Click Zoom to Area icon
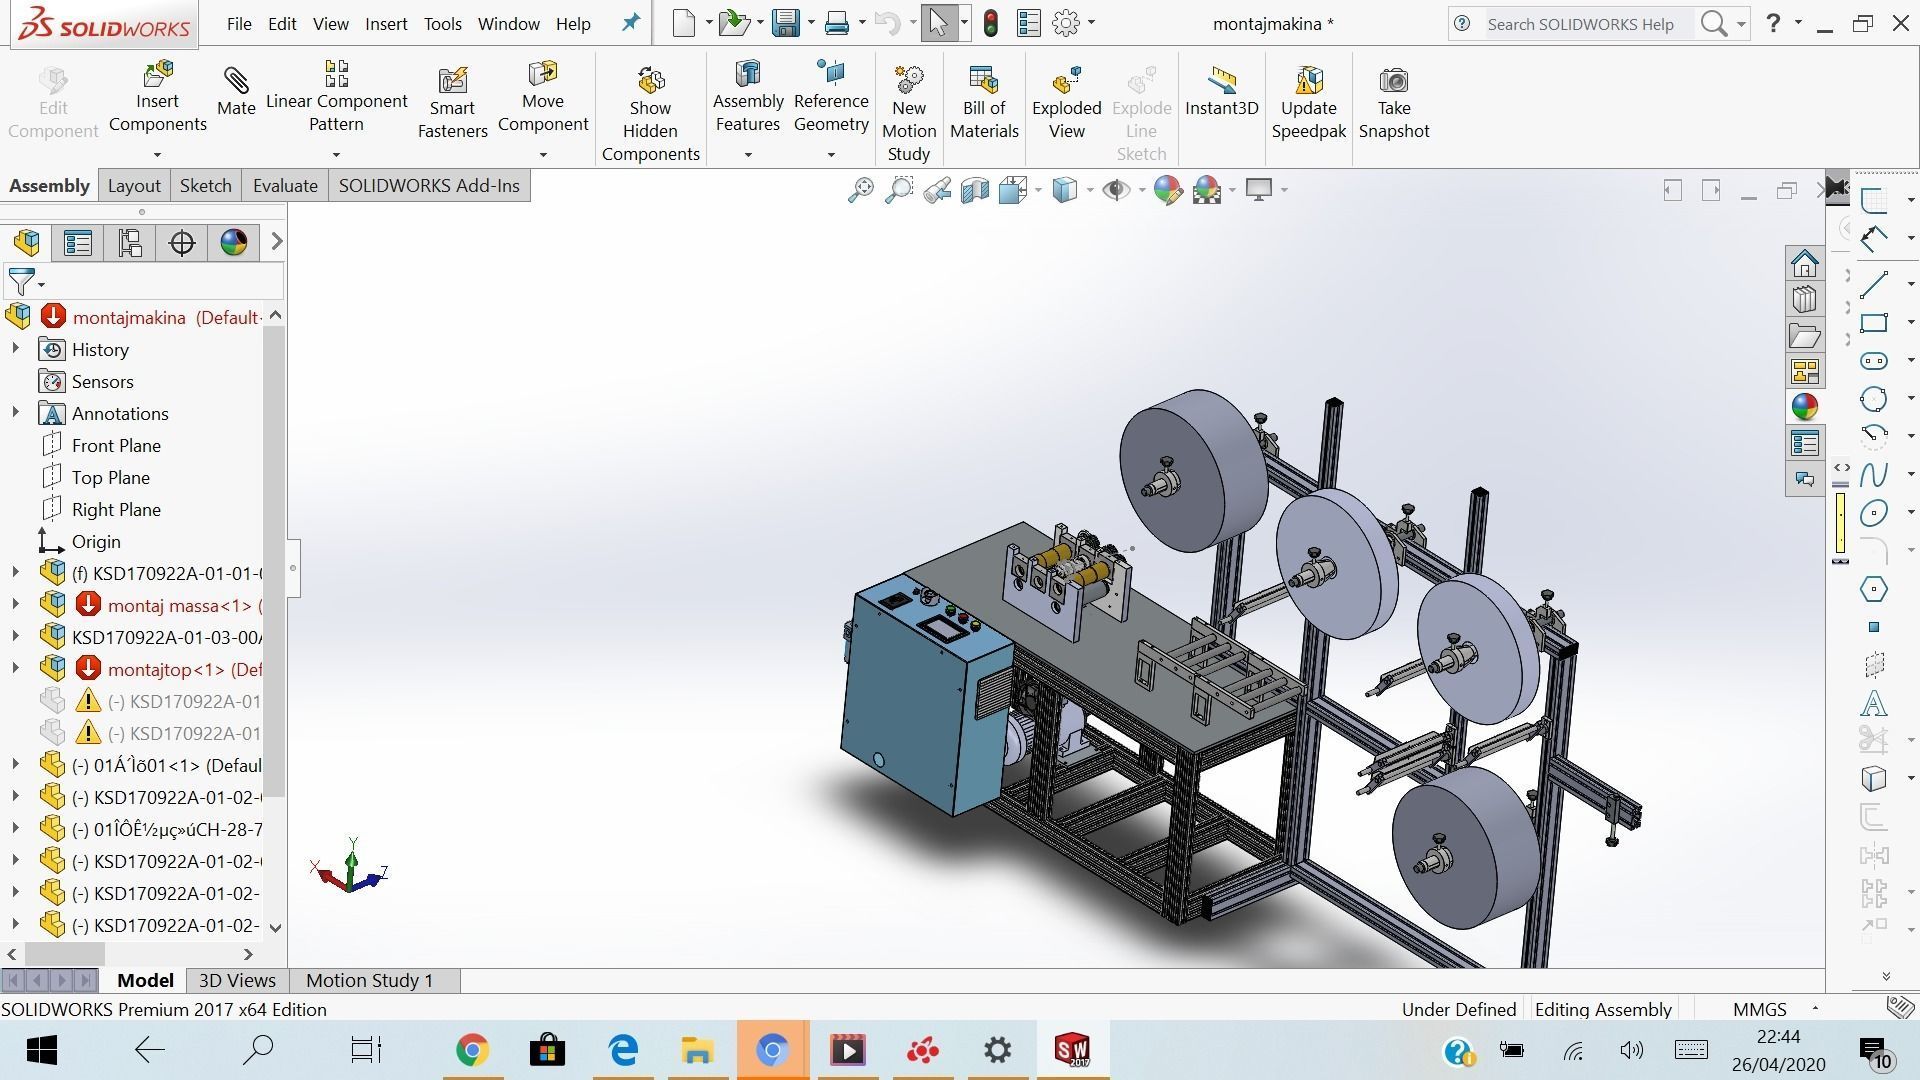The image size is (1920, 1080). [x=899, y=189]
